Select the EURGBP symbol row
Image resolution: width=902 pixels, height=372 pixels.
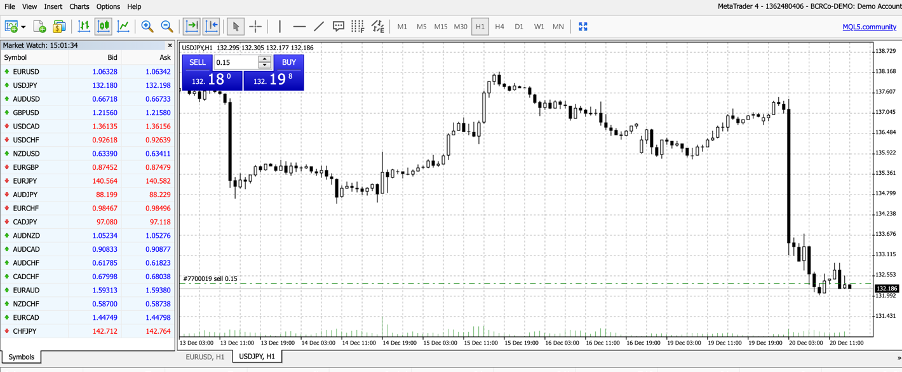[x=87, y=167]
